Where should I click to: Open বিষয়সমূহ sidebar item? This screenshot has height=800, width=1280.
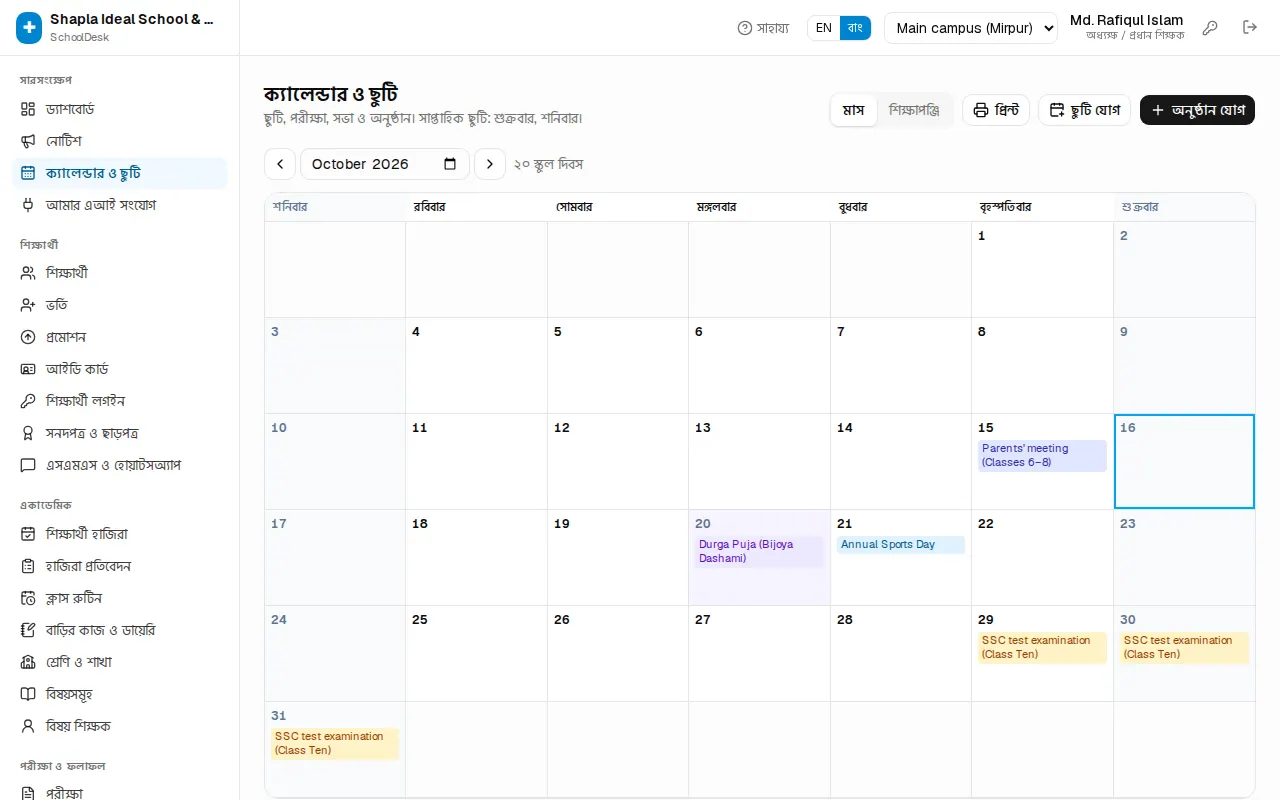click(119, 694)
